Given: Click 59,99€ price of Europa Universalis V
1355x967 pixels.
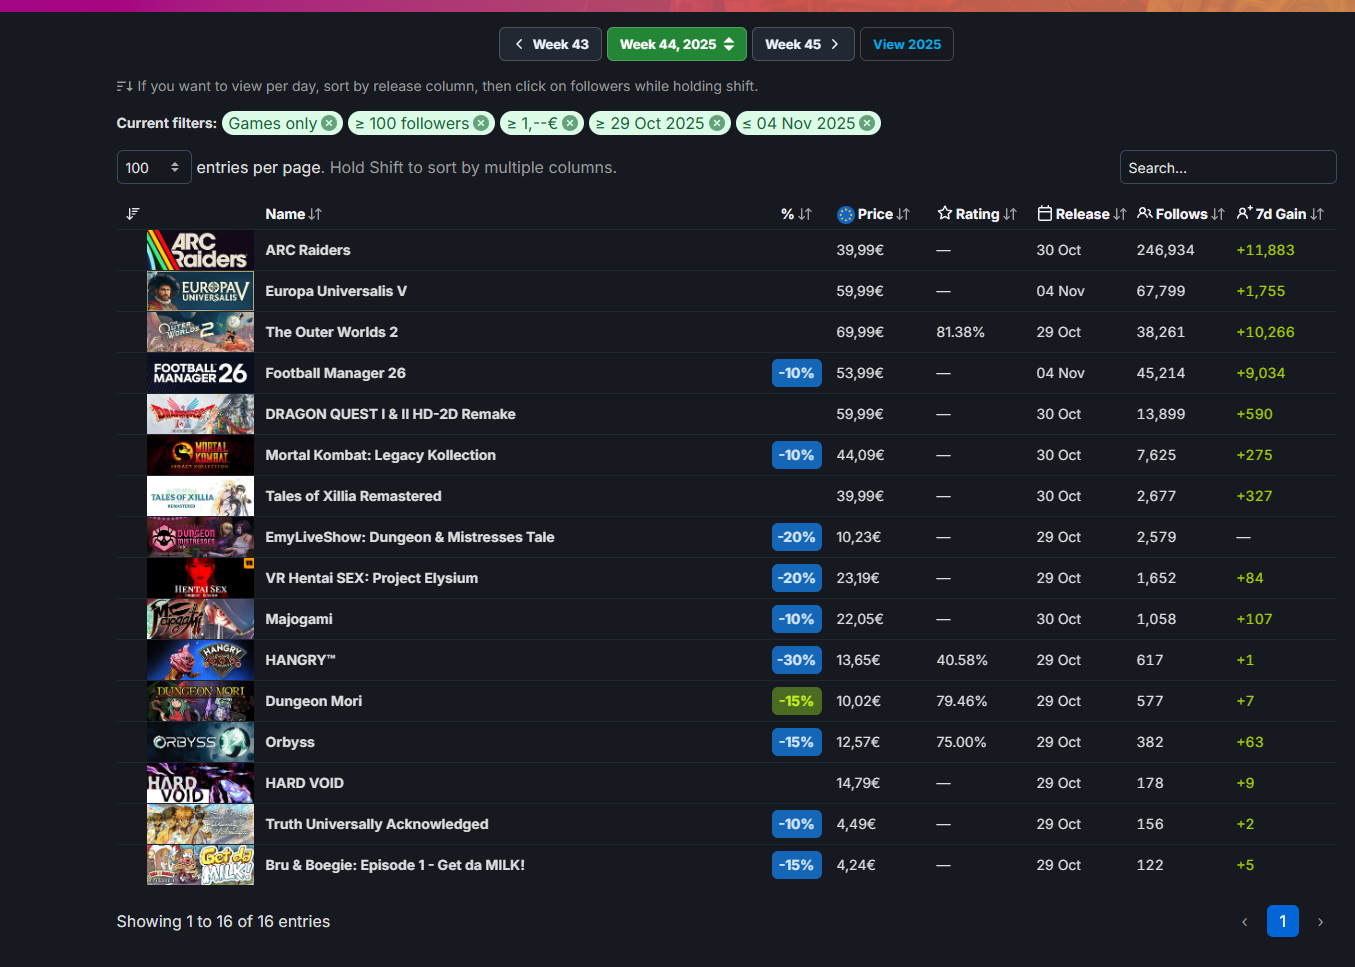Looking at the screenshot, I should 860,291.
